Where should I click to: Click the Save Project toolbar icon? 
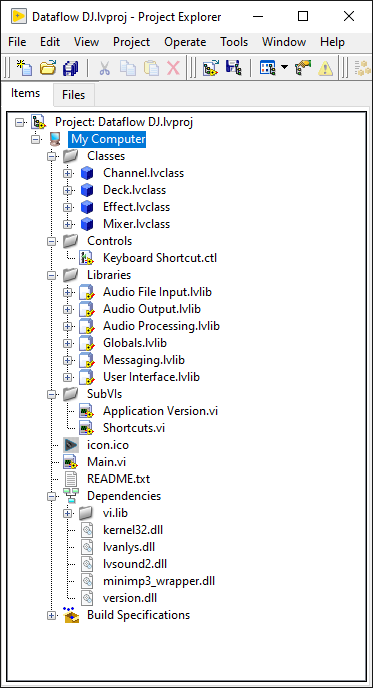point(234,68)
